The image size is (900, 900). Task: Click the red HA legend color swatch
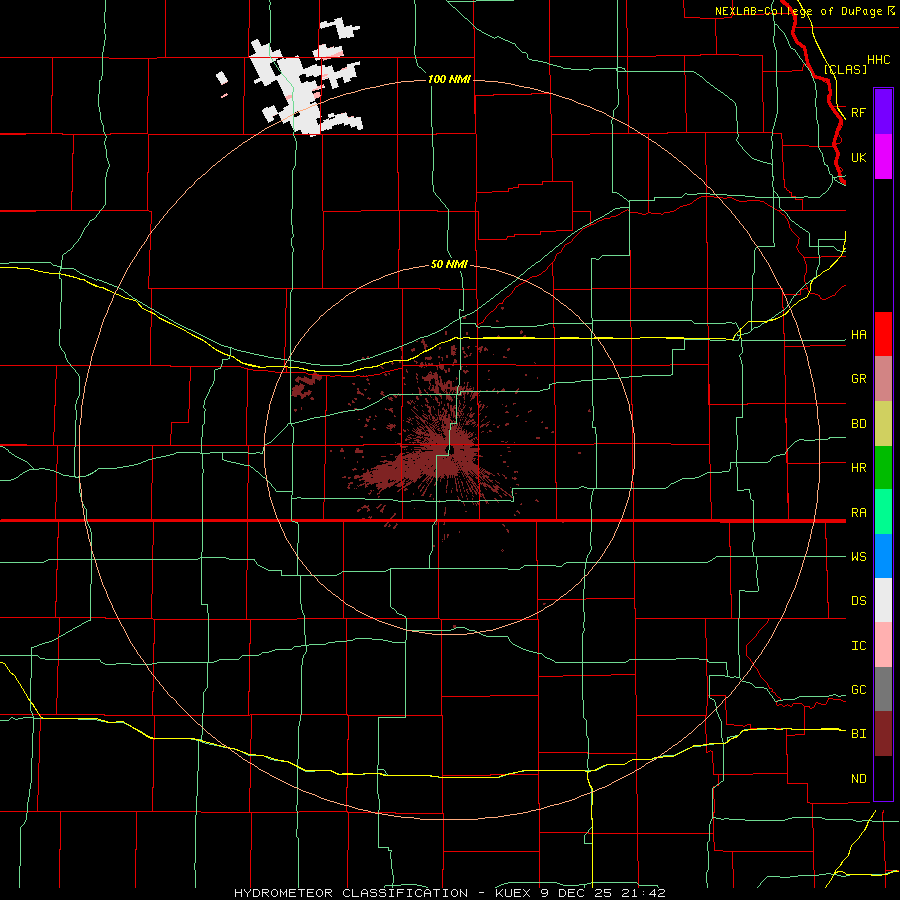coord(883,334)
